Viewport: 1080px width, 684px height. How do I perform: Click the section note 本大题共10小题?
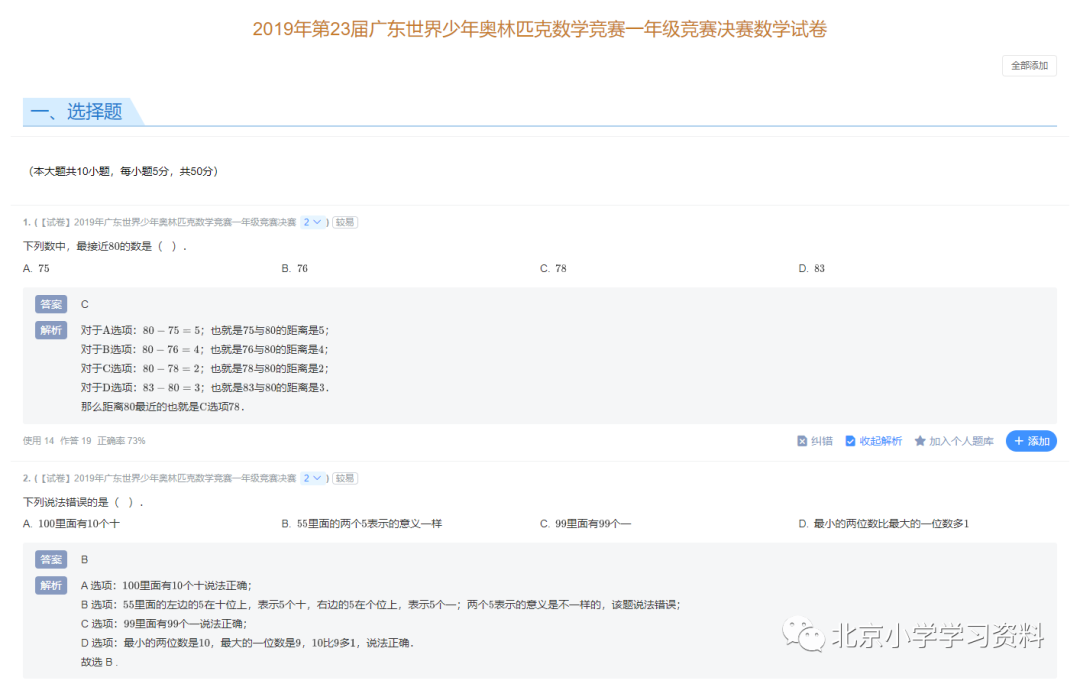(123, 172)
